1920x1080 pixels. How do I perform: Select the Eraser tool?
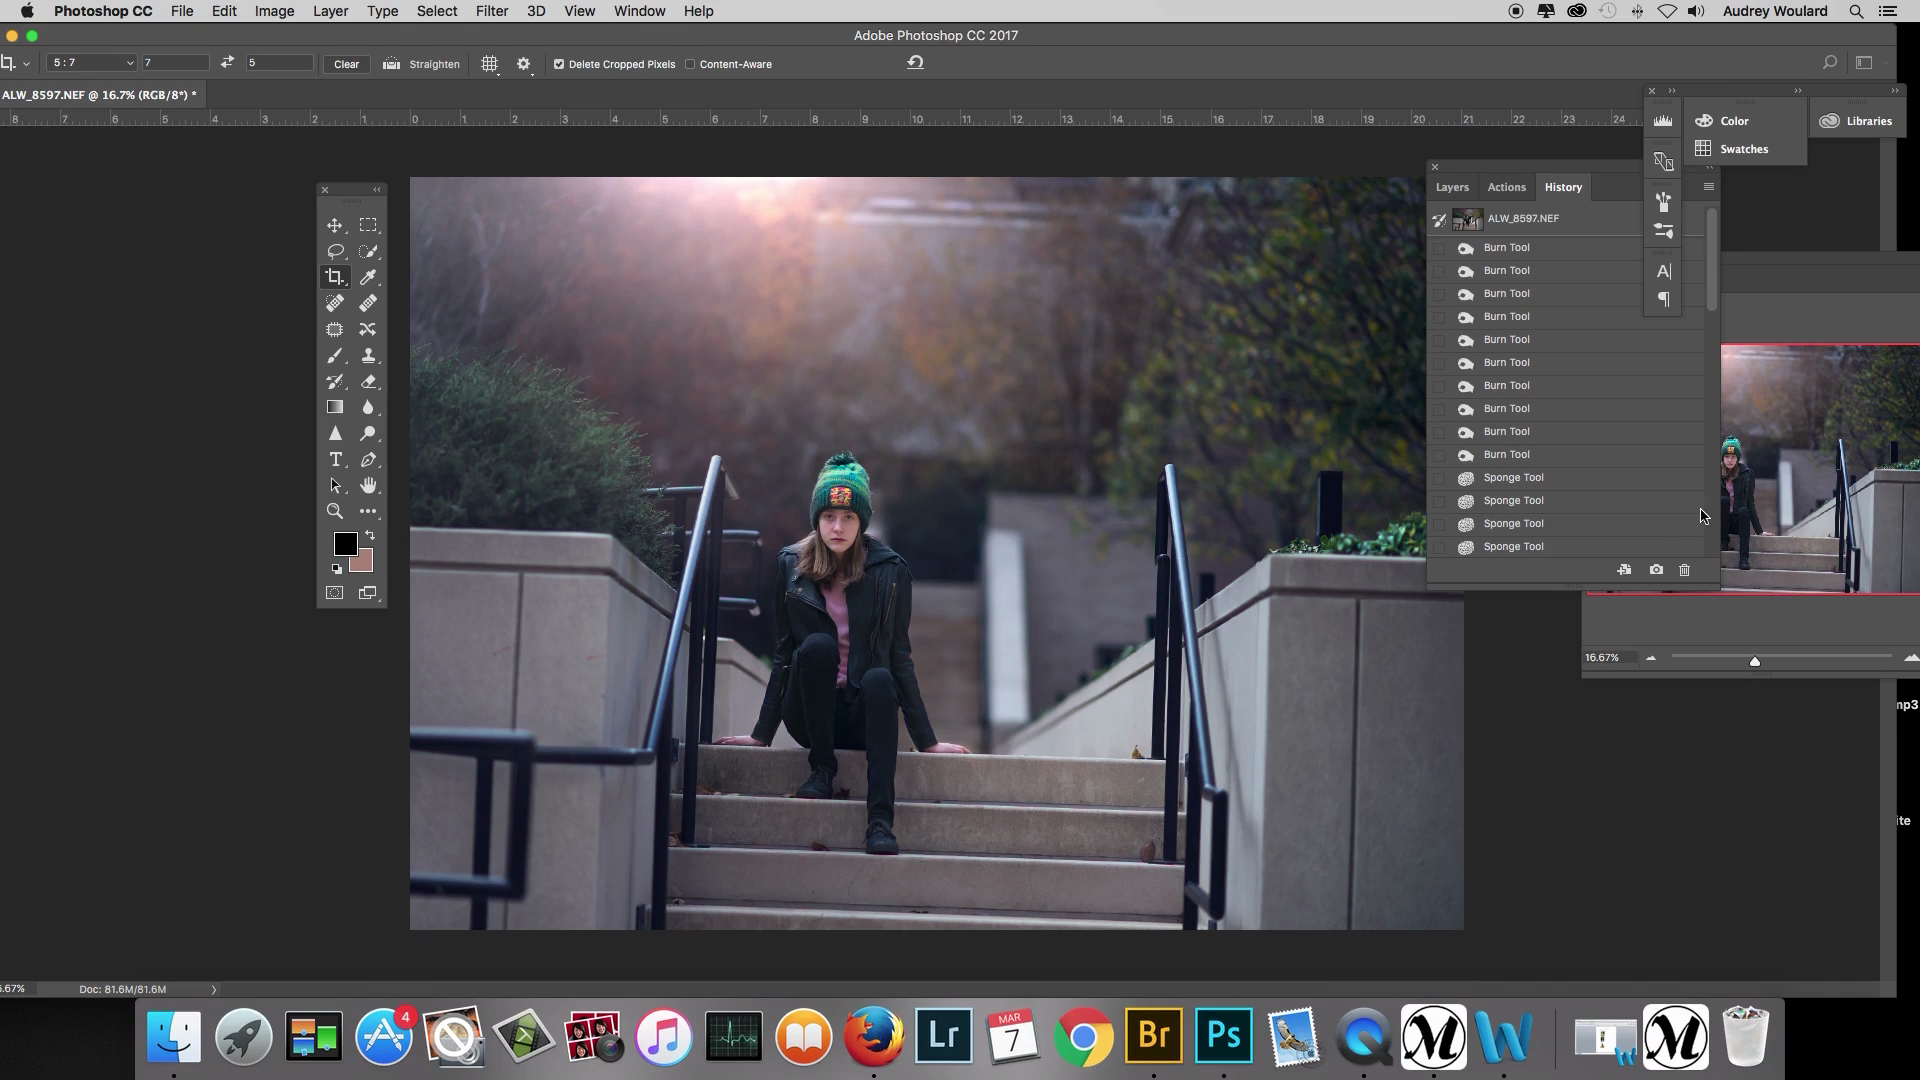click(368, 381)
